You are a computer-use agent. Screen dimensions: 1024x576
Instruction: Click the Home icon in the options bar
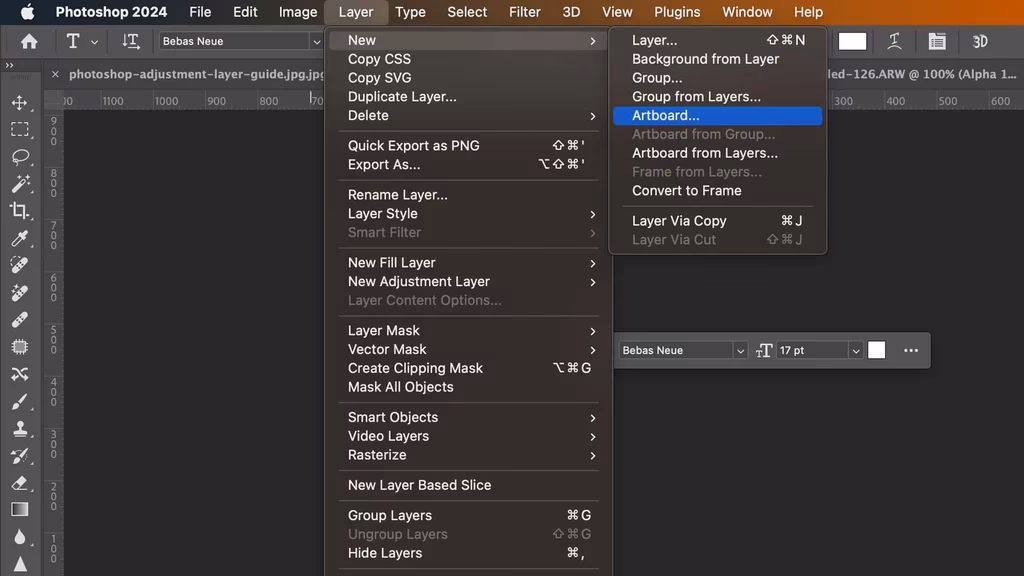28,41
